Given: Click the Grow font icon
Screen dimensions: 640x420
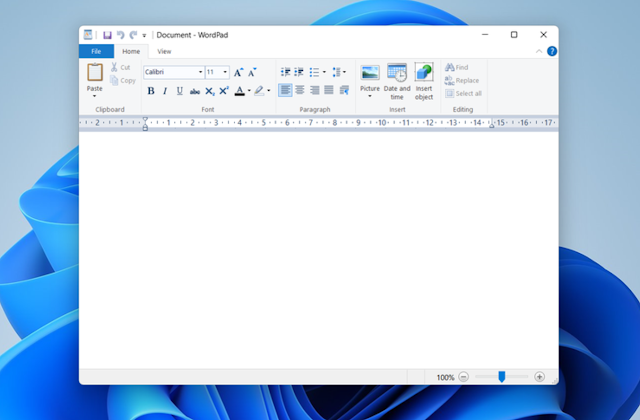Looking at the screenshot, I should click(238, 72).
